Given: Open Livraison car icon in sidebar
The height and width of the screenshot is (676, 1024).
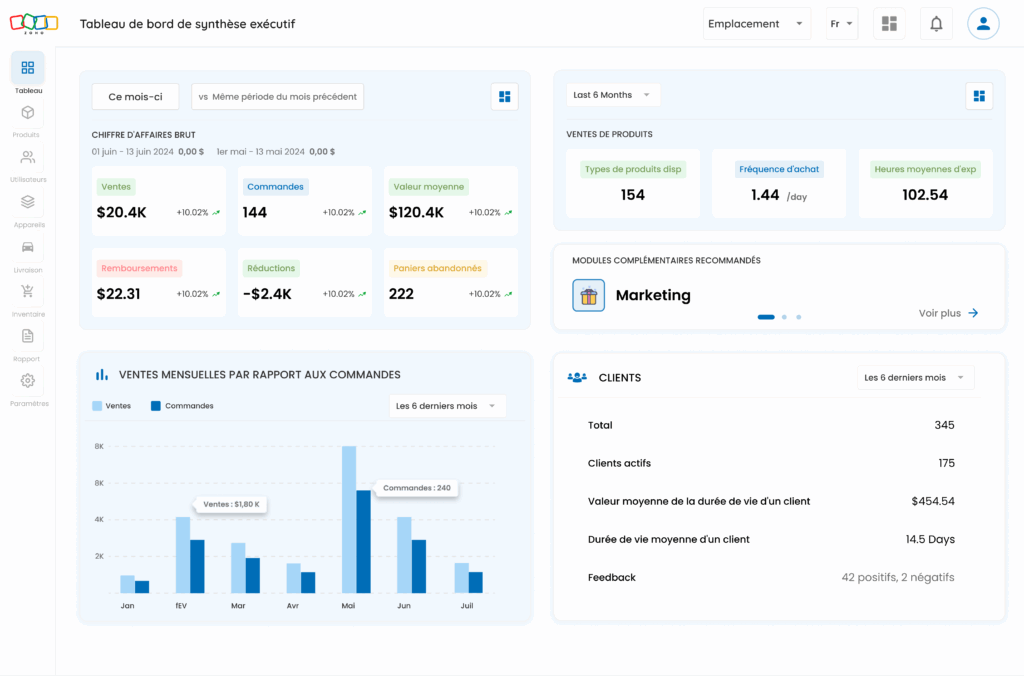Looking at the screenshot, I should tap(27, 247).
